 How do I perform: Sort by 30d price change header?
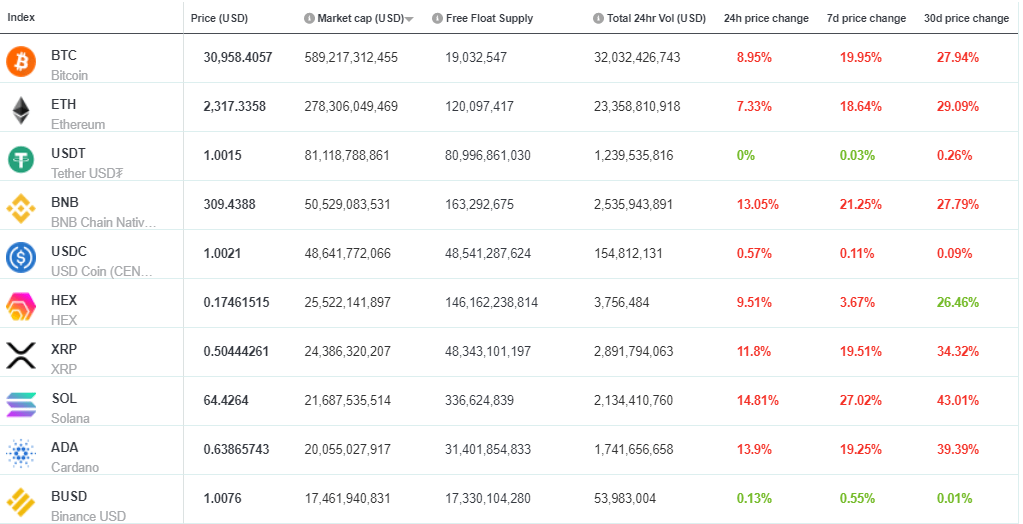click(966, 18)
